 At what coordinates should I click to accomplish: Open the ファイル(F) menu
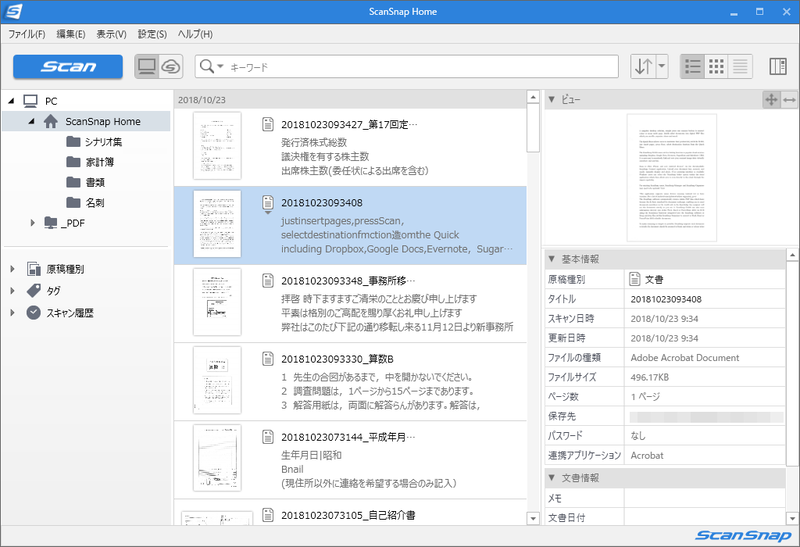(27, 34)
